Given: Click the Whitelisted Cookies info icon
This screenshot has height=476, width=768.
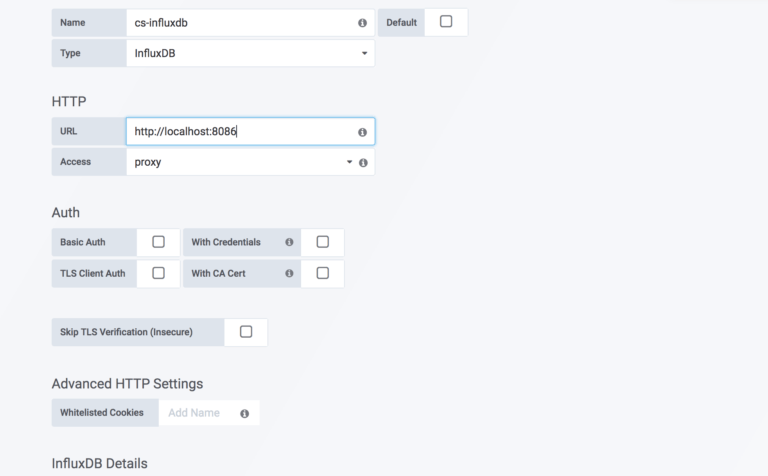Looking at the screenshot, I should pos(245,413).
